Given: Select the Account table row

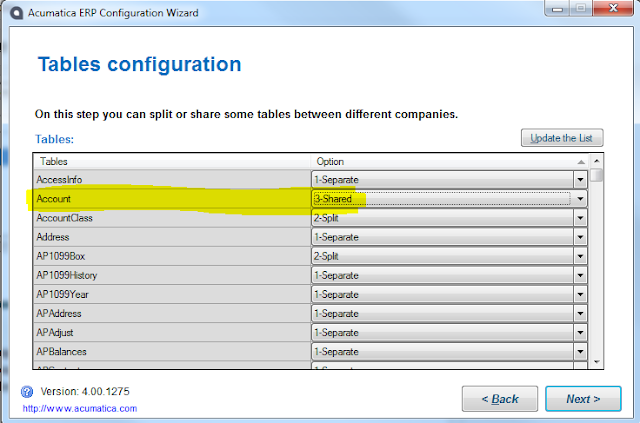Looking at the screenshot, I should pos(172,199).
